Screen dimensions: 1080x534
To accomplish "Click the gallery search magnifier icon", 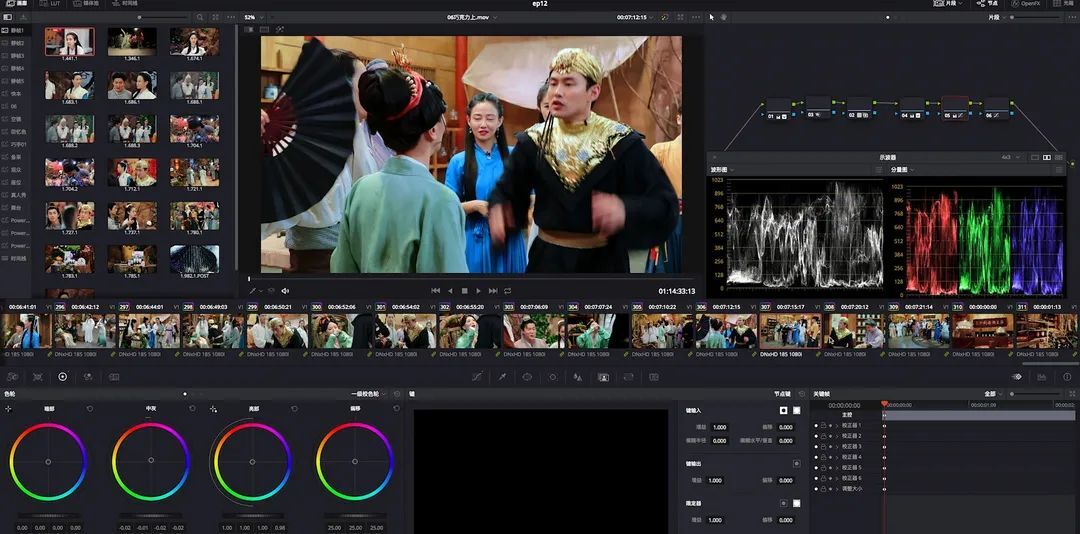I will point(200,17).
